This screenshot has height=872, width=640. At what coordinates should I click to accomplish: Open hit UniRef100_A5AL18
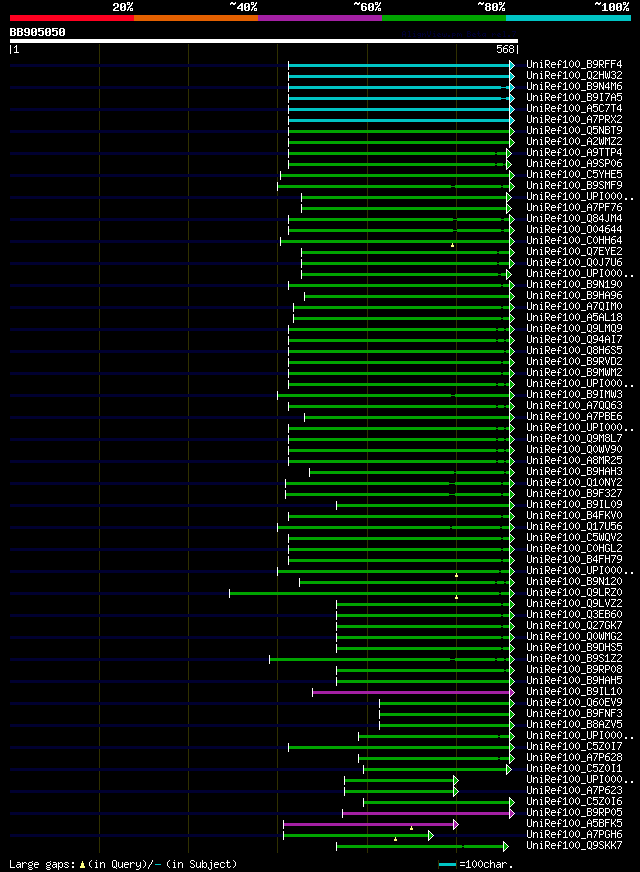click(x=574, y=318)
